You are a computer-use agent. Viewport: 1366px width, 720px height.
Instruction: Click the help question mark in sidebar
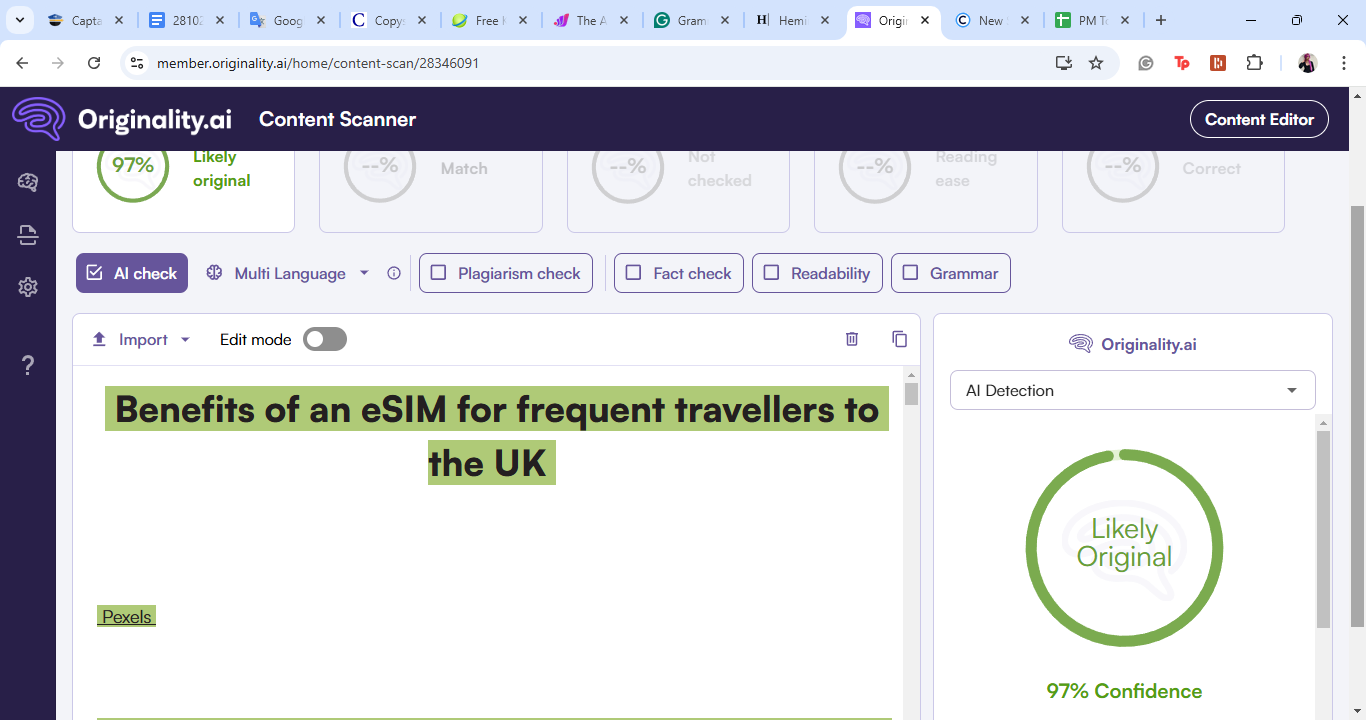28,366
